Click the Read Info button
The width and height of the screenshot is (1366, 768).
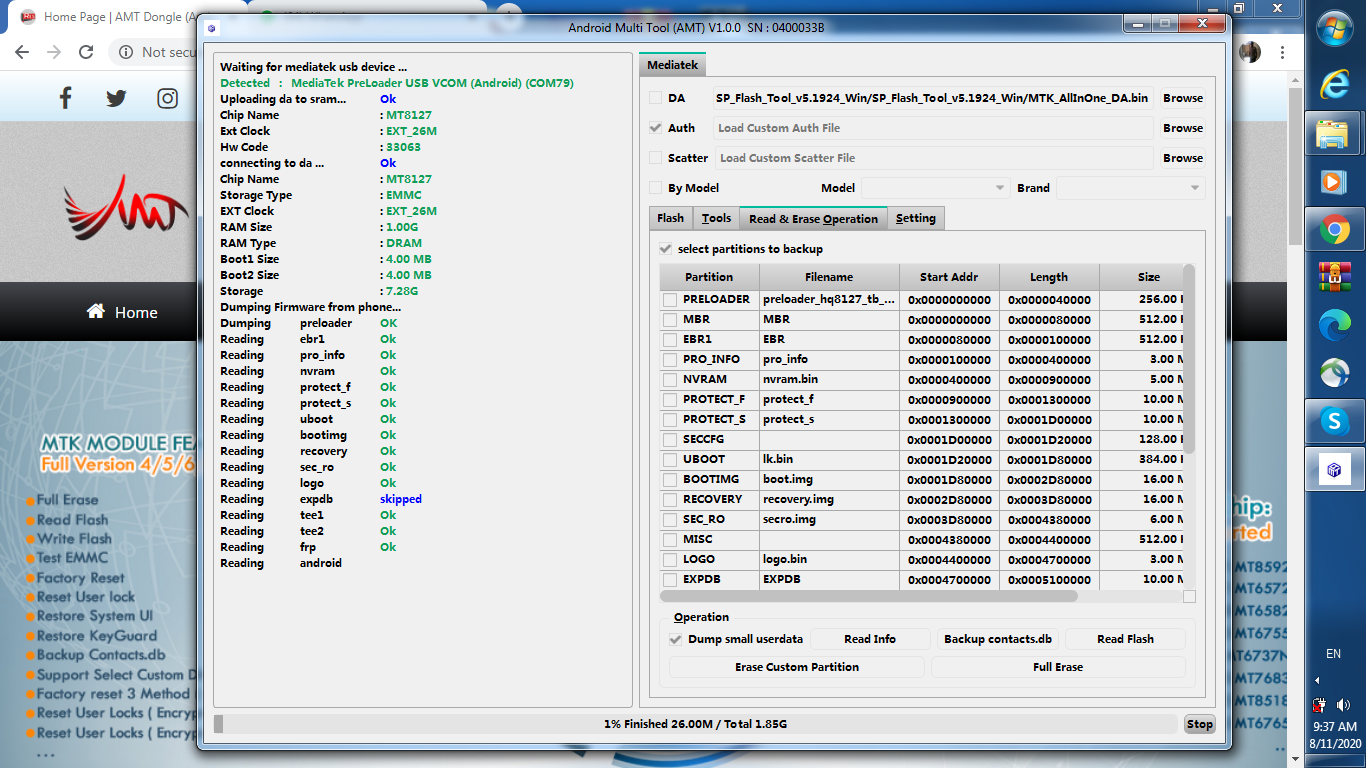[870, 639]
